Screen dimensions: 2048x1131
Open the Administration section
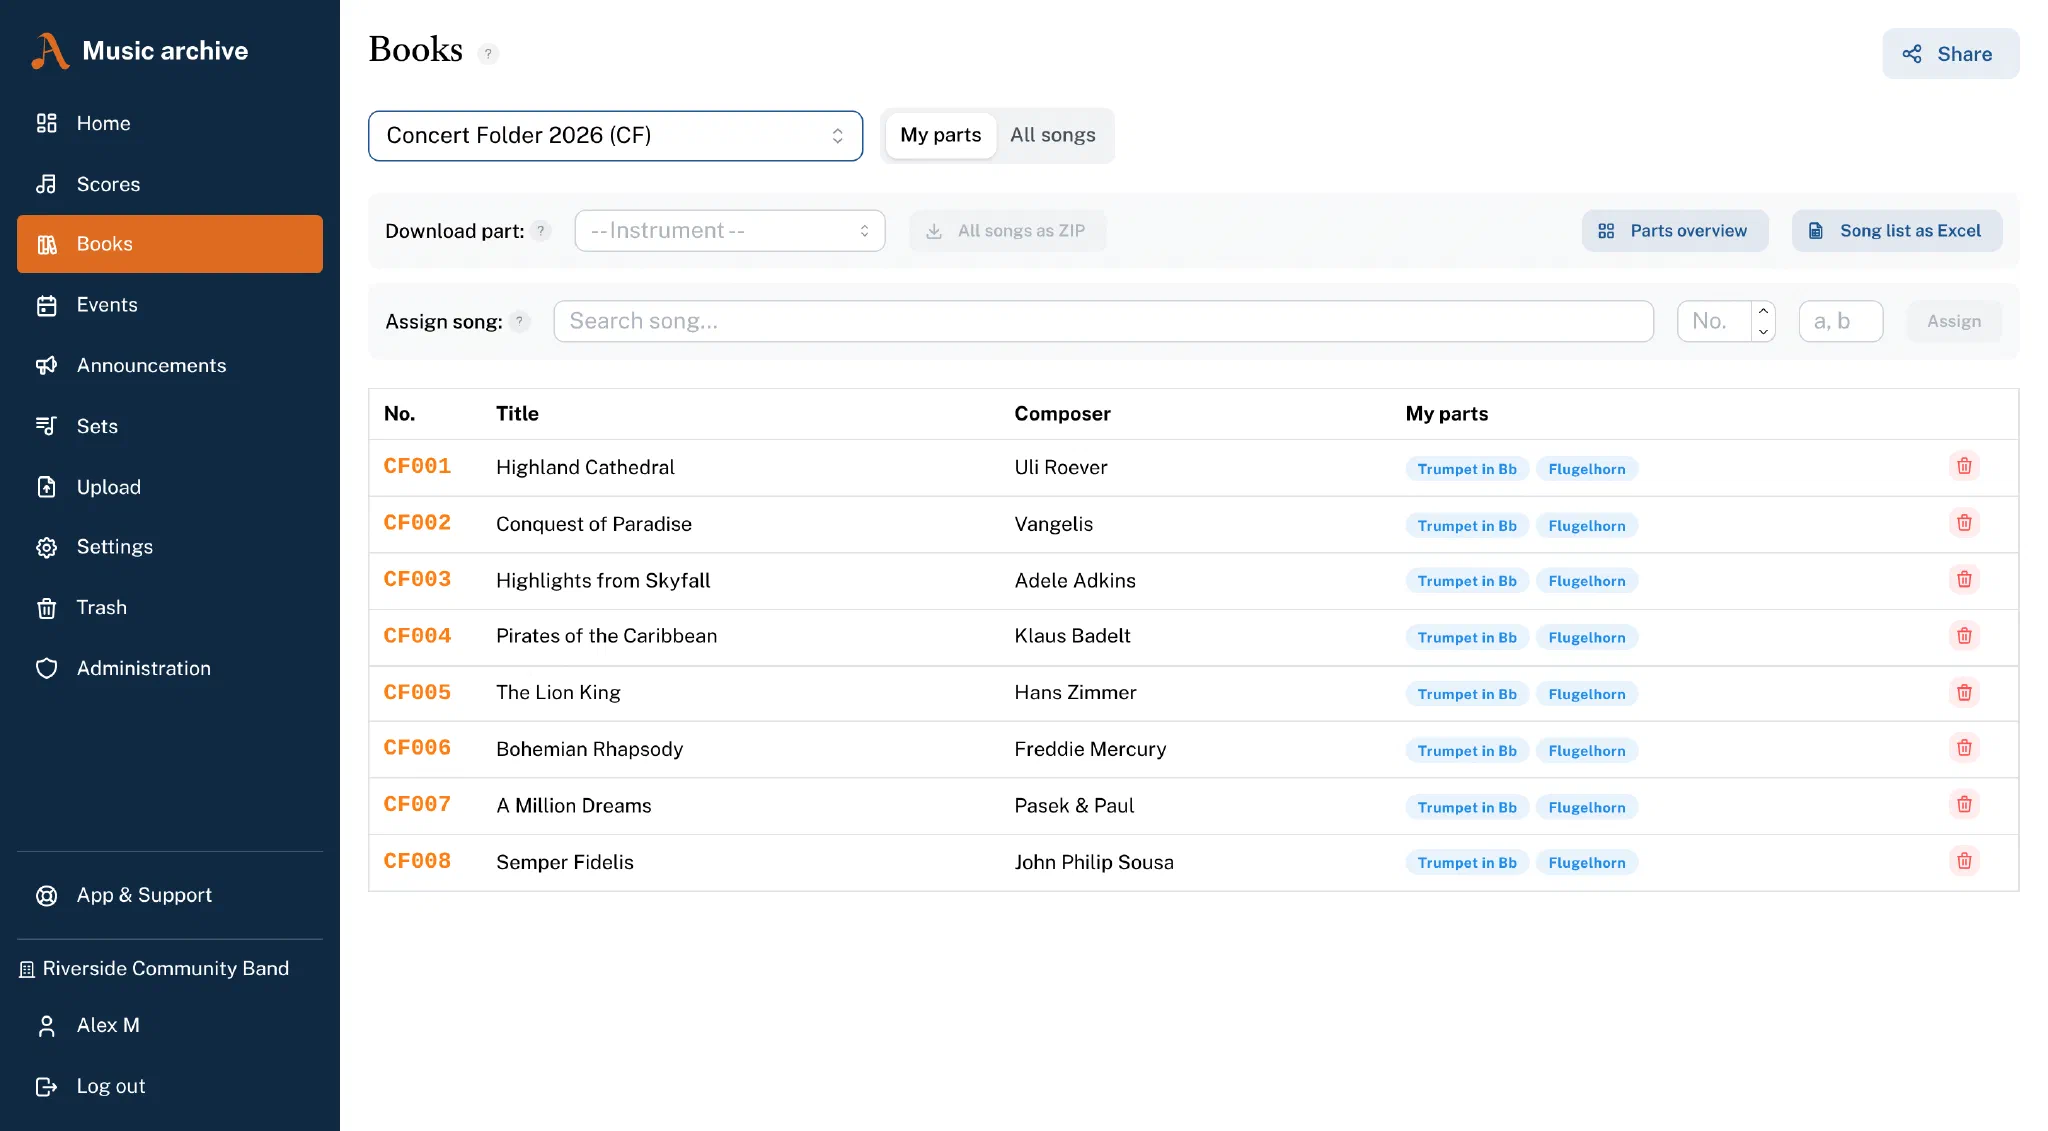click(169, 668)
